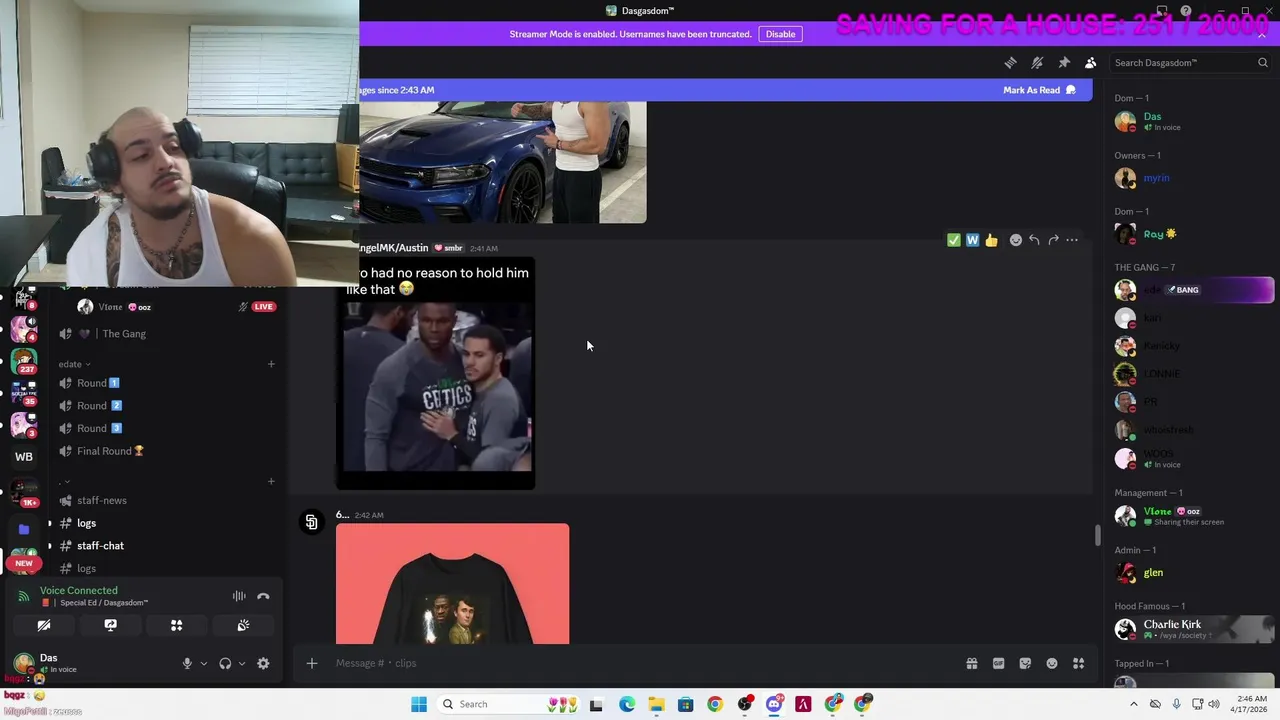Screen dimensions: 1280x720
Task: Reply to message with reply arrow
Action: (1034, 240)
